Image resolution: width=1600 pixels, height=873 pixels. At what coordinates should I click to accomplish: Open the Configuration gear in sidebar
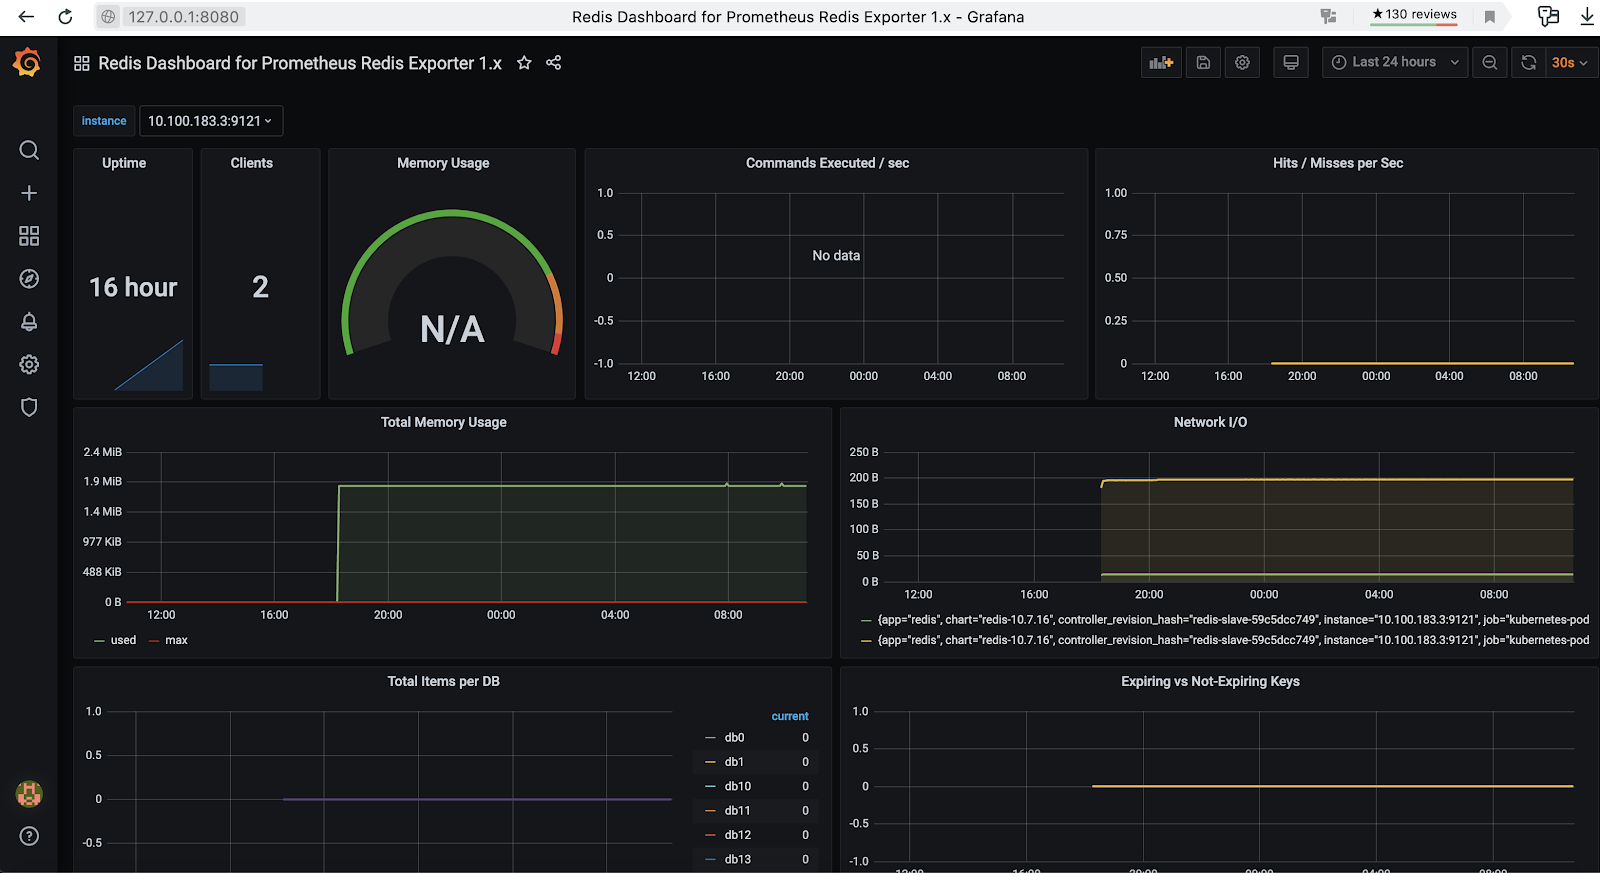tap(29, 364)
